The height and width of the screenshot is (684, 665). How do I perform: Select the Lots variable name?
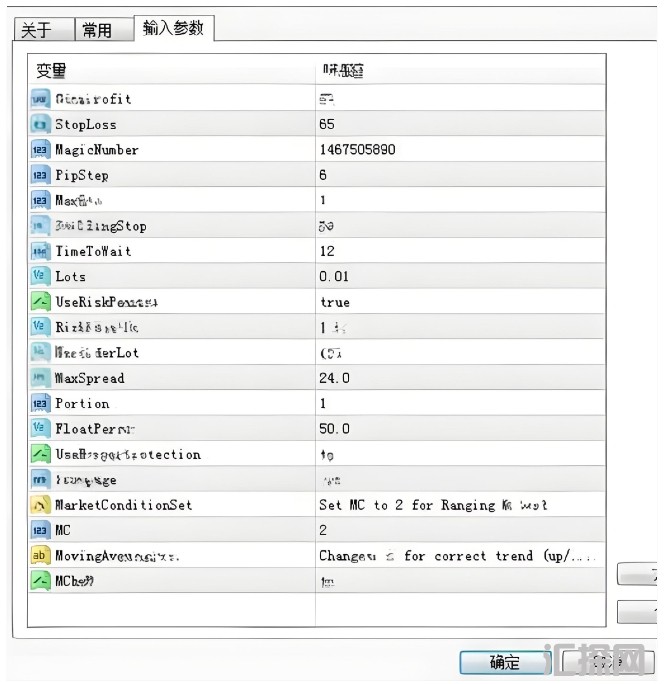pyautogui.click(x=70, y=277)
